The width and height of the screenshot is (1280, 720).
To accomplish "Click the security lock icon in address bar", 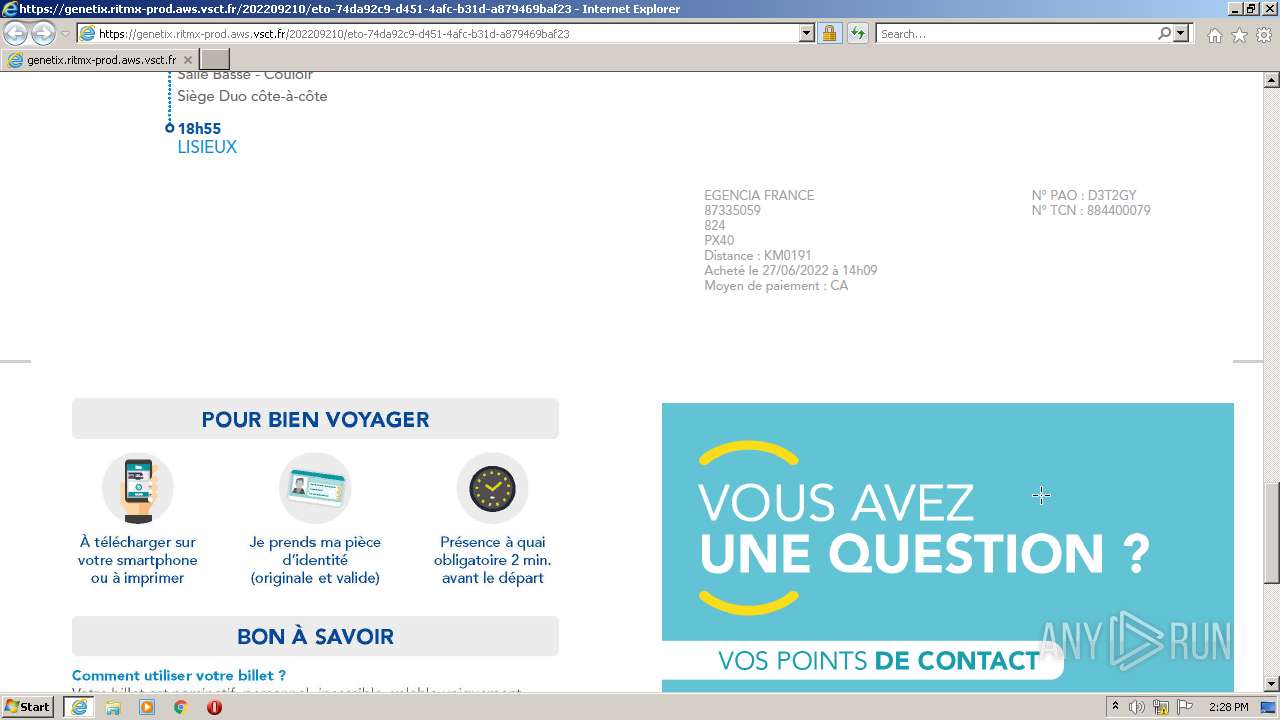I will click(x=829, y=33).
